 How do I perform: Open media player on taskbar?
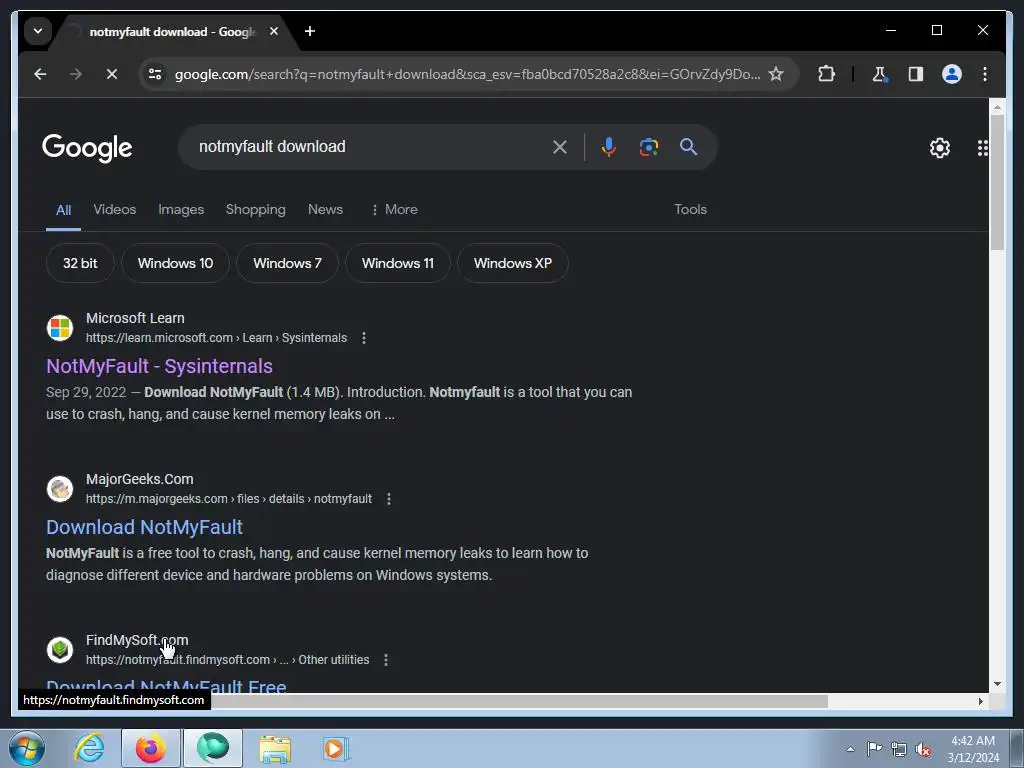point(336,748)
